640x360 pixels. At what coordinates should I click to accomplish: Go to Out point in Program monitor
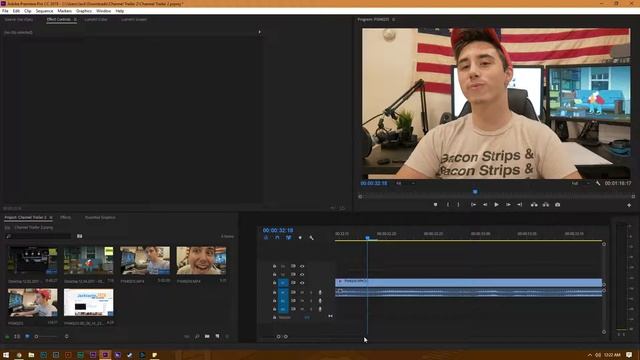tap(520, 204)
